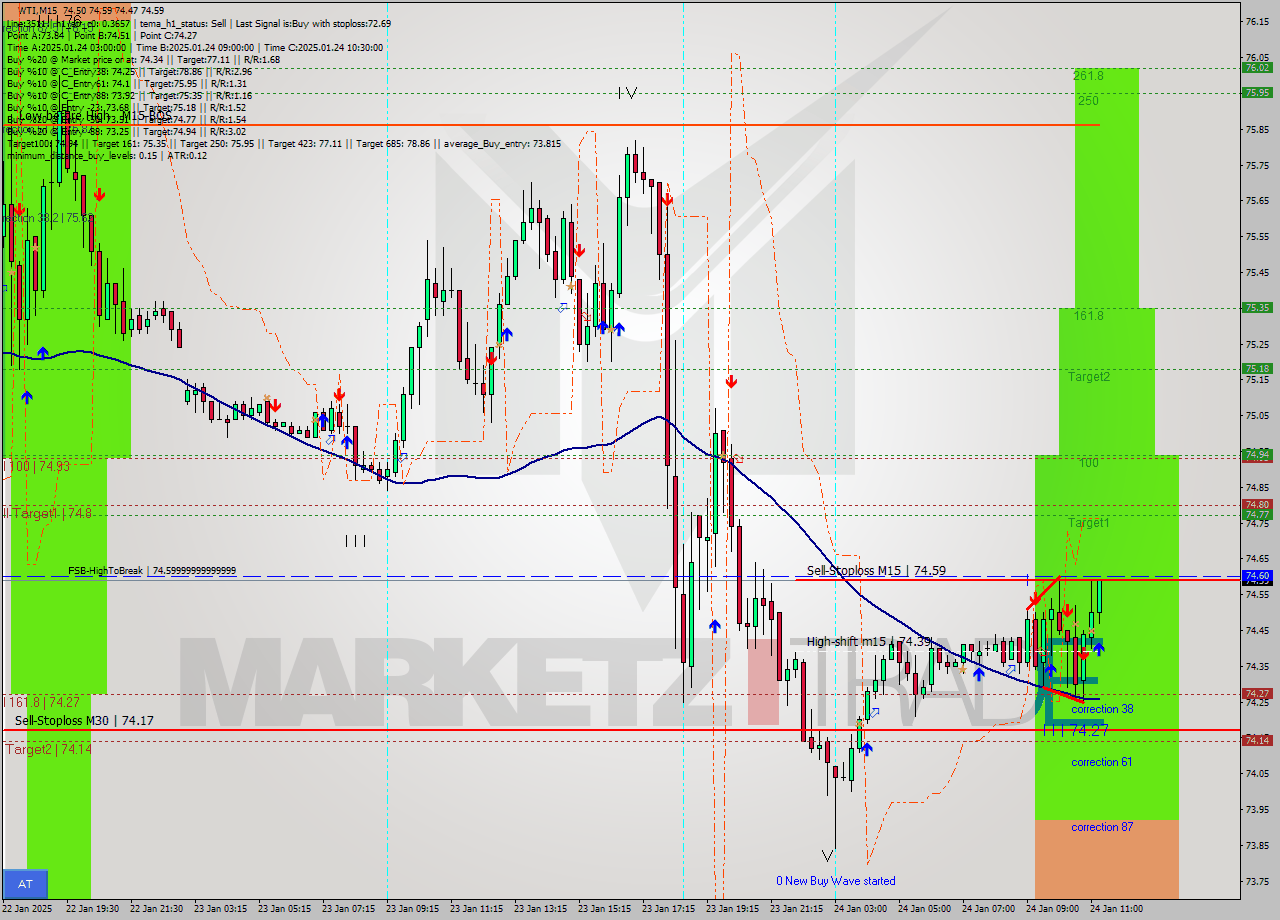Click the '261.8' Fibonacci label
The image size is (1280, 920).
click(1089, 76)
